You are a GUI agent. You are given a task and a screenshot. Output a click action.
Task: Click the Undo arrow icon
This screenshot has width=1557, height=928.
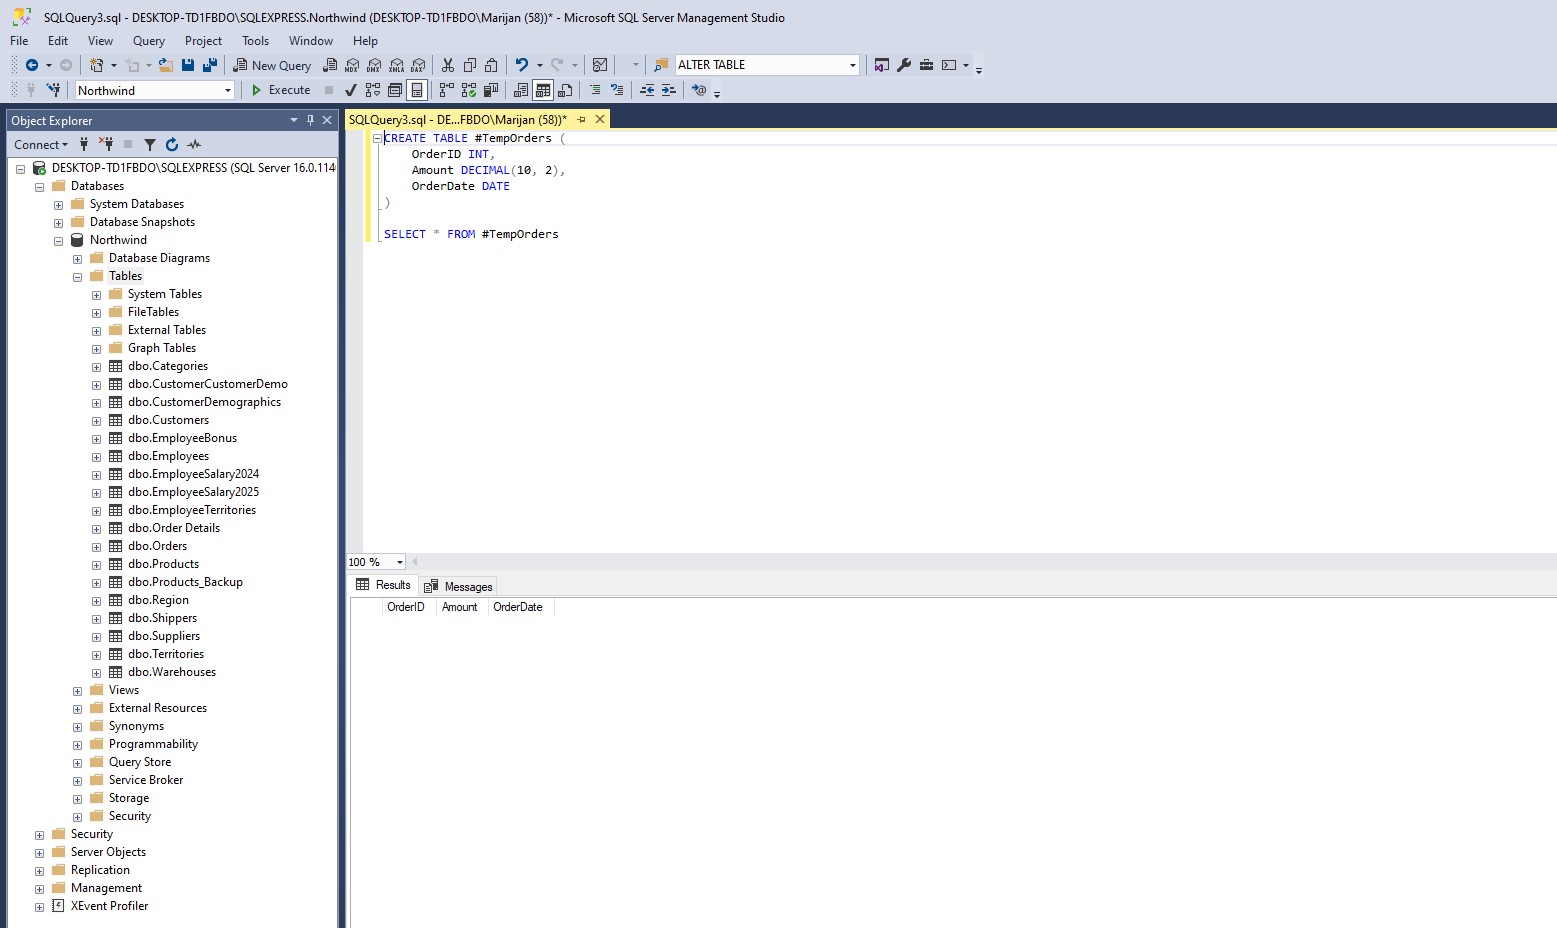(521, 65)
